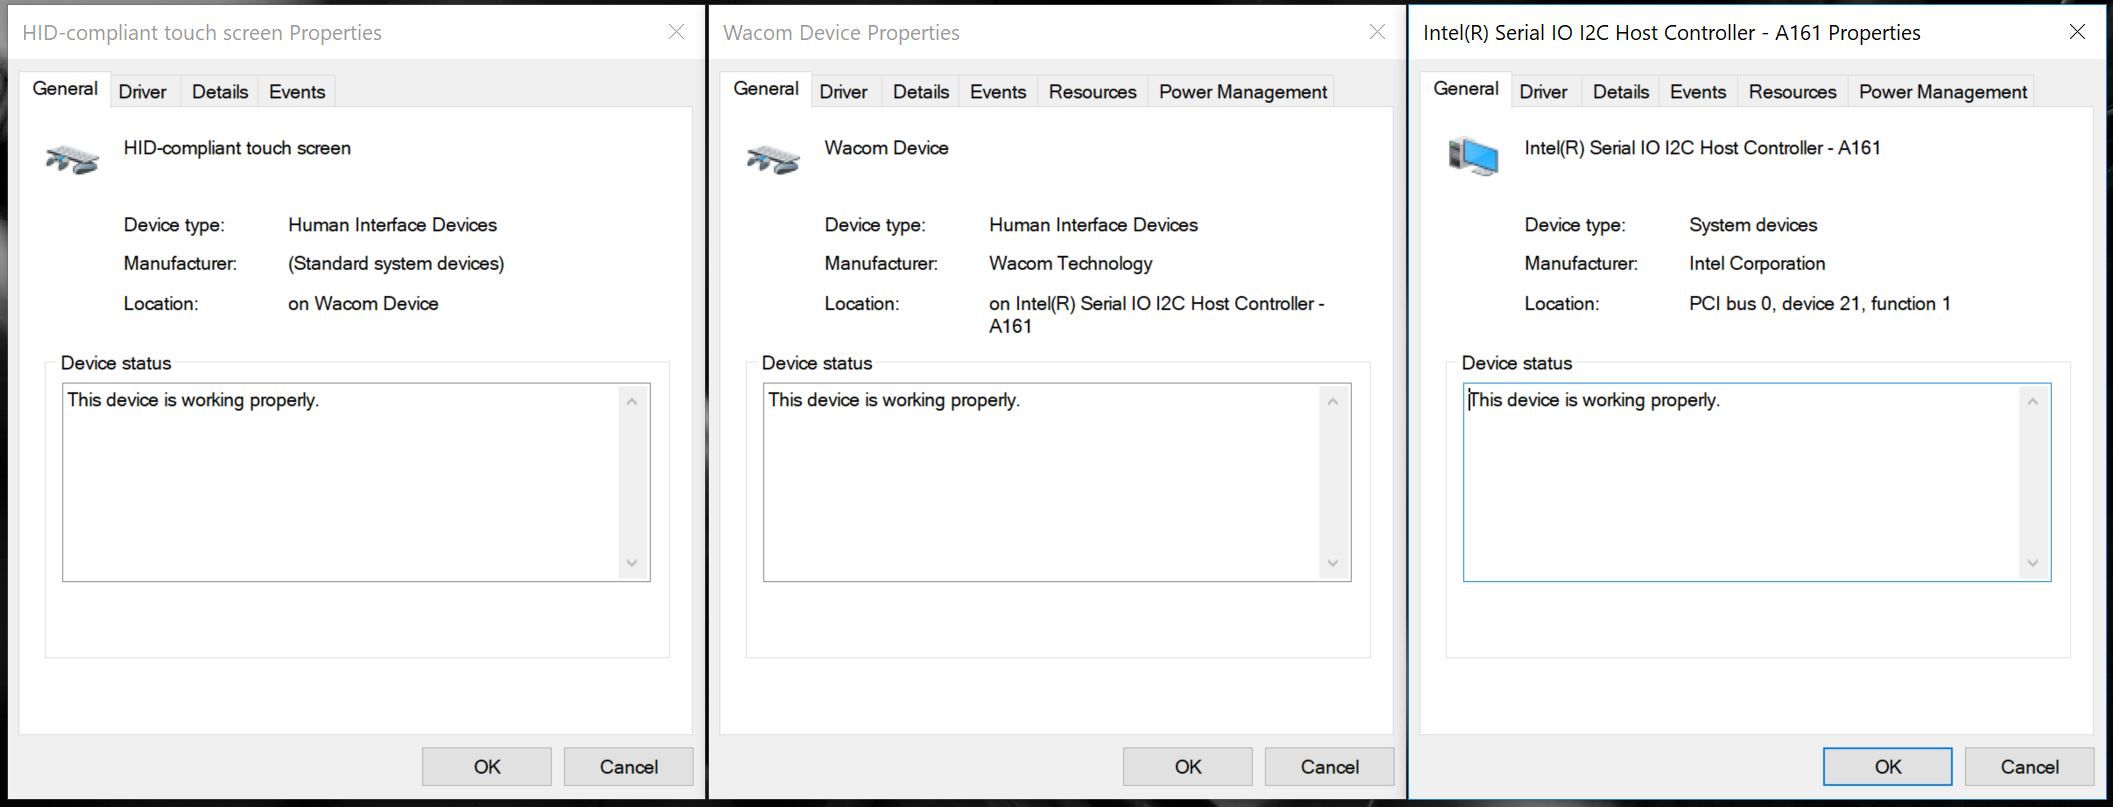Click scroll-up arrow in Wacom device status box
The height and width of the screenshot is (807, 2113).
1333,402
